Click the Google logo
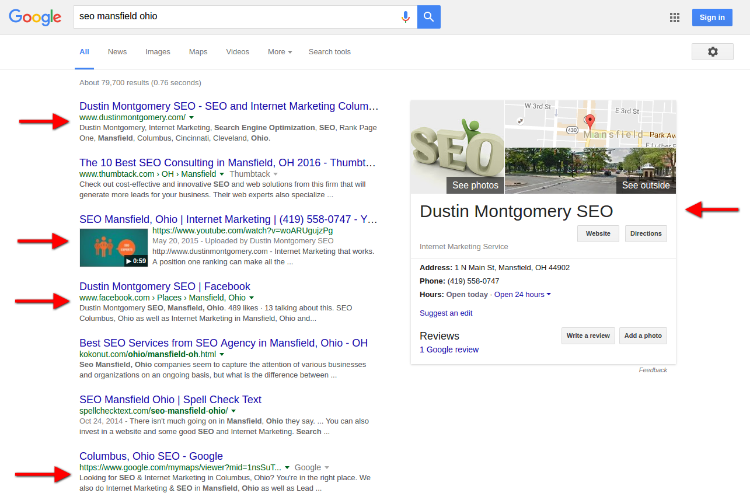This screenshot has width=750, height=500. (x=35, y=17)
